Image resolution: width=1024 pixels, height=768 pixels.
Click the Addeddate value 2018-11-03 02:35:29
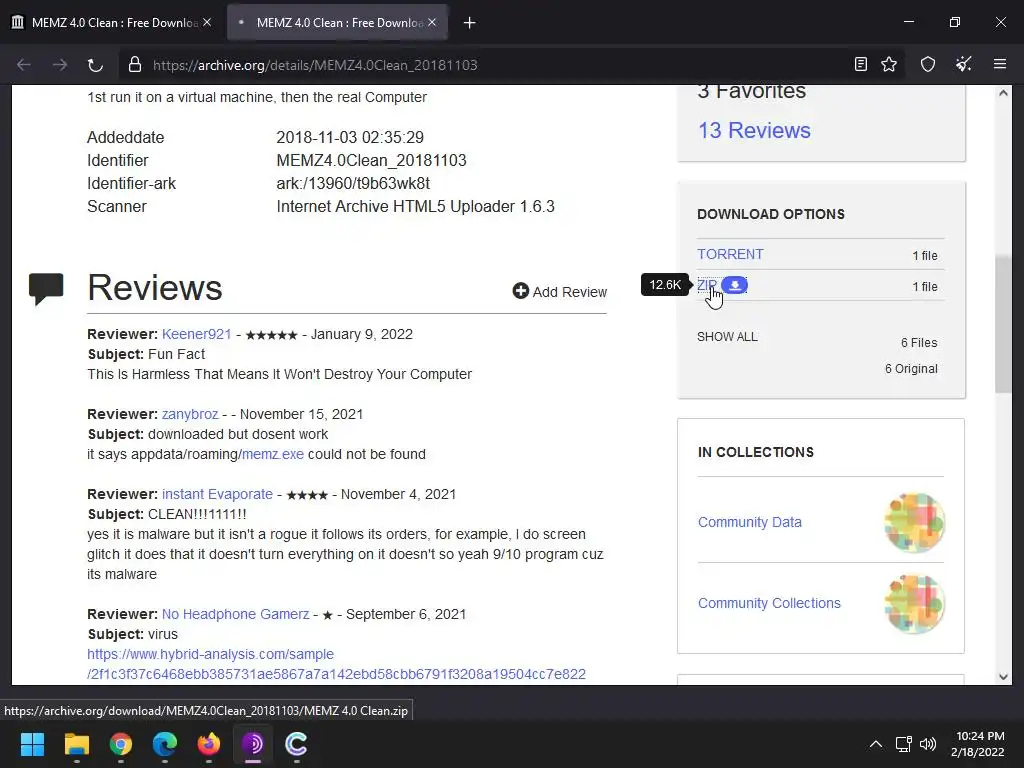350,138
